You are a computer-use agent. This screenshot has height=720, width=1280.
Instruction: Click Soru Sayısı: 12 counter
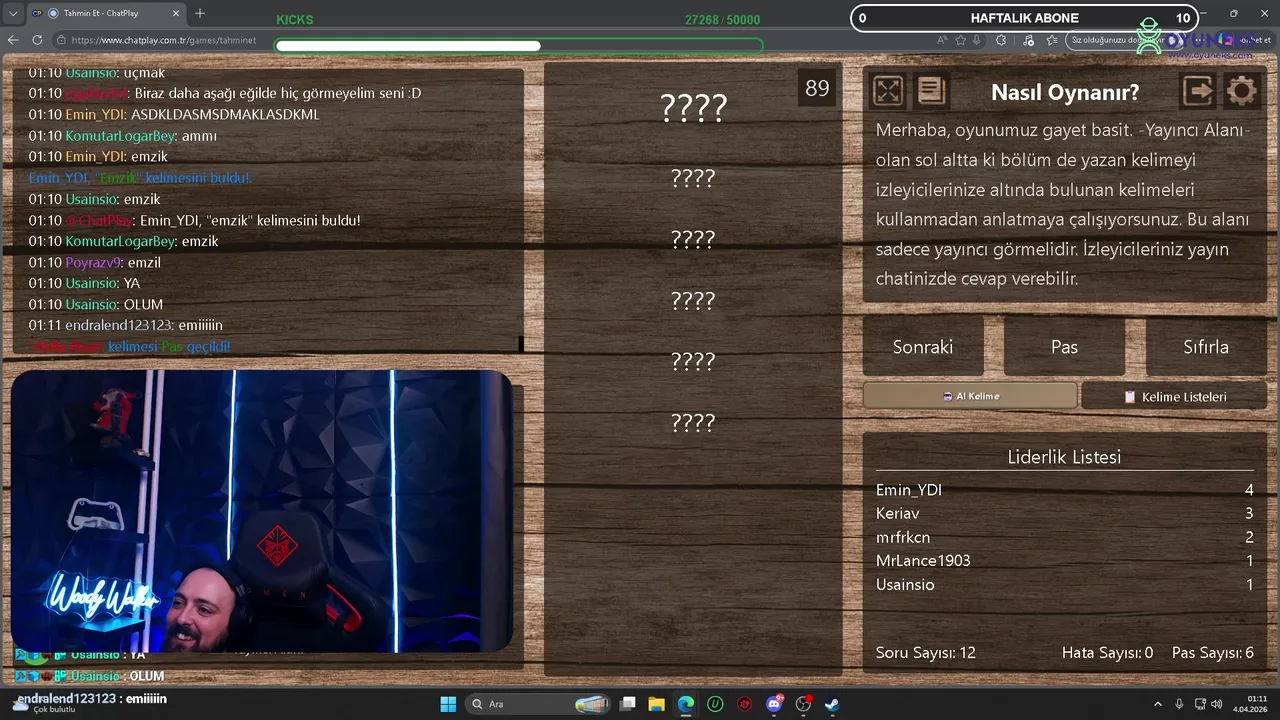click(x=926, y=653)
